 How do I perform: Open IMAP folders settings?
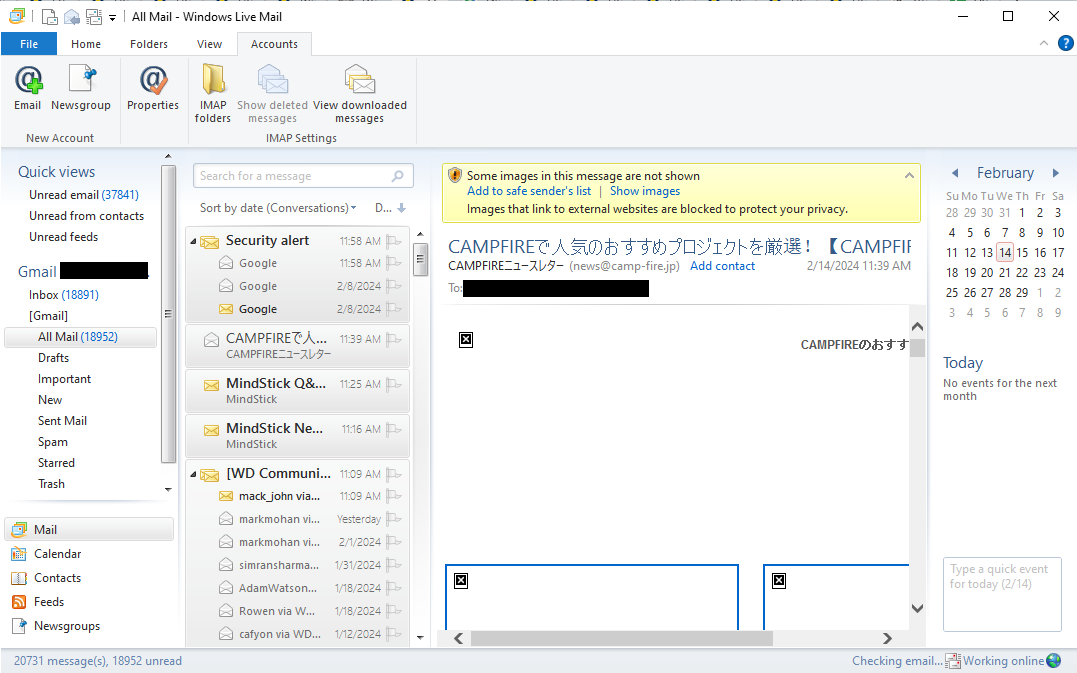[213, 93]
